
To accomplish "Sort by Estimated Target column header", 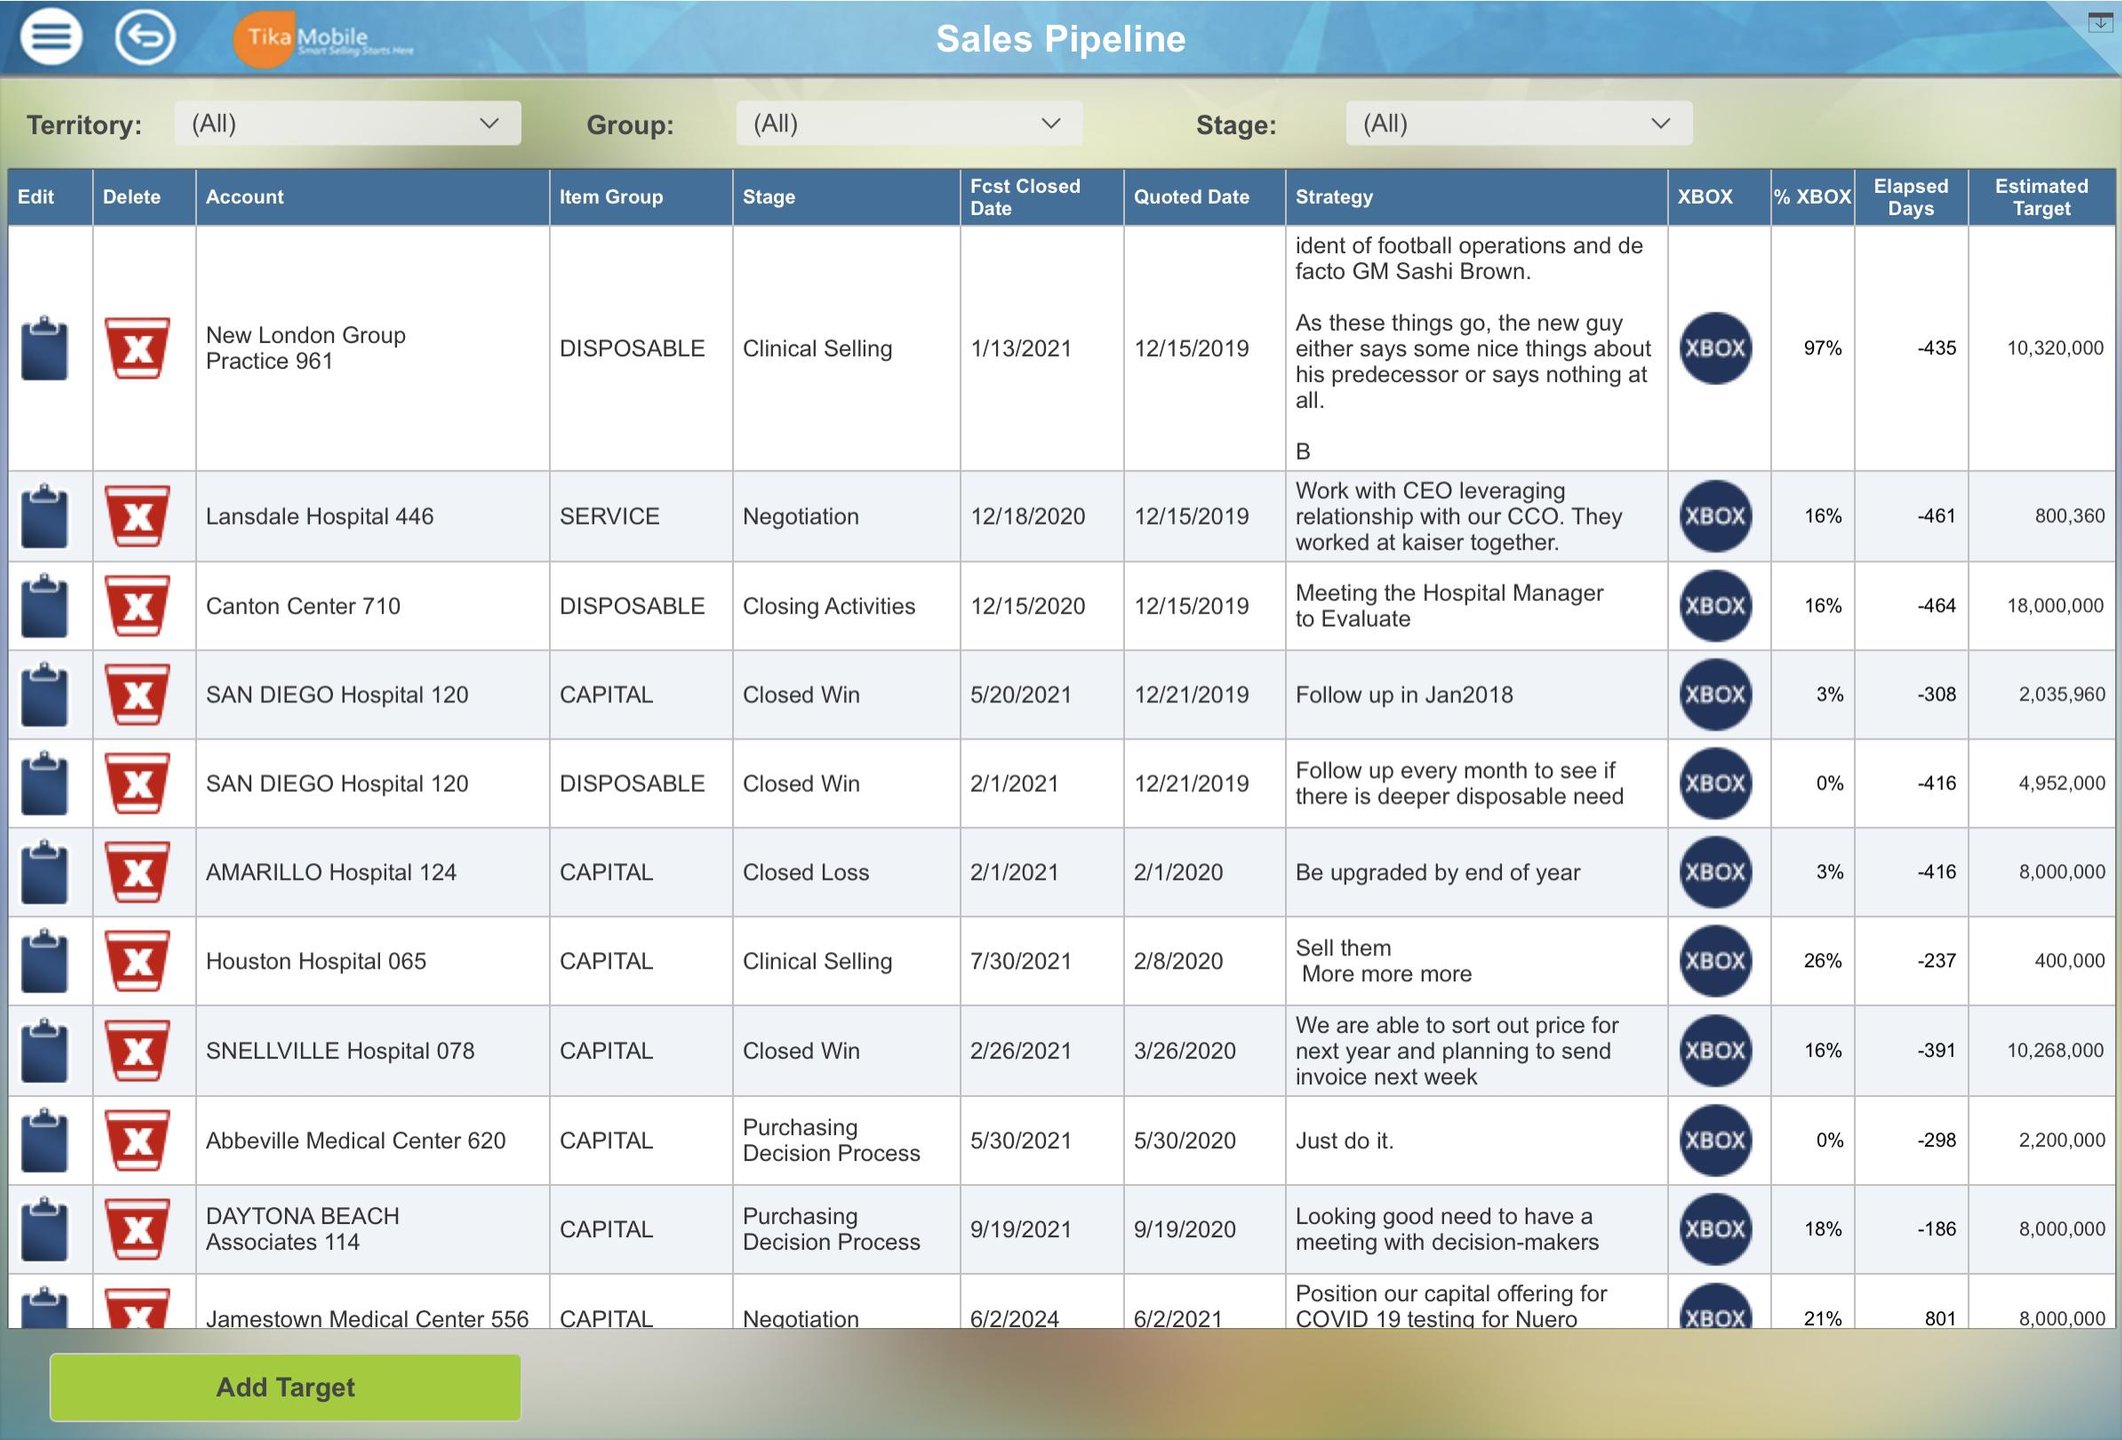I will pos(2041,197).
